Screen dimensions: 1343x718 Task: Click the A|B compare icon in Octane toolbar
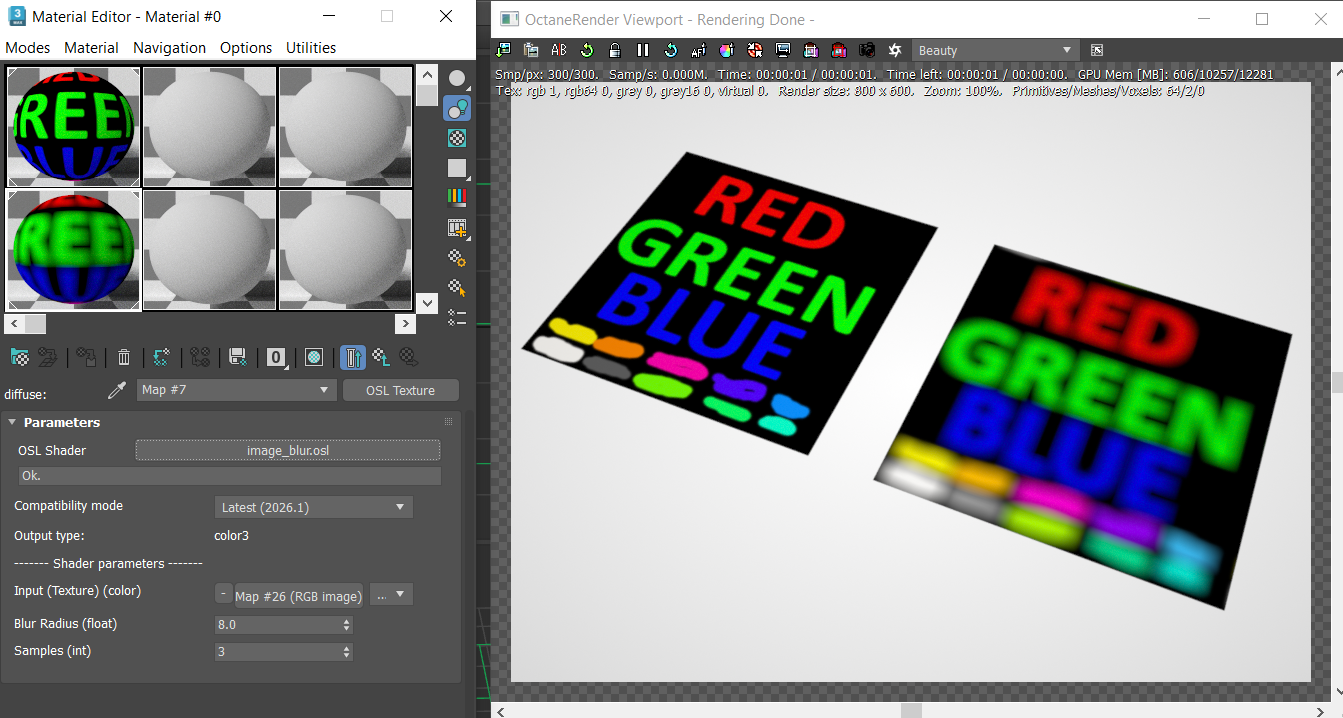pos(559,50)
